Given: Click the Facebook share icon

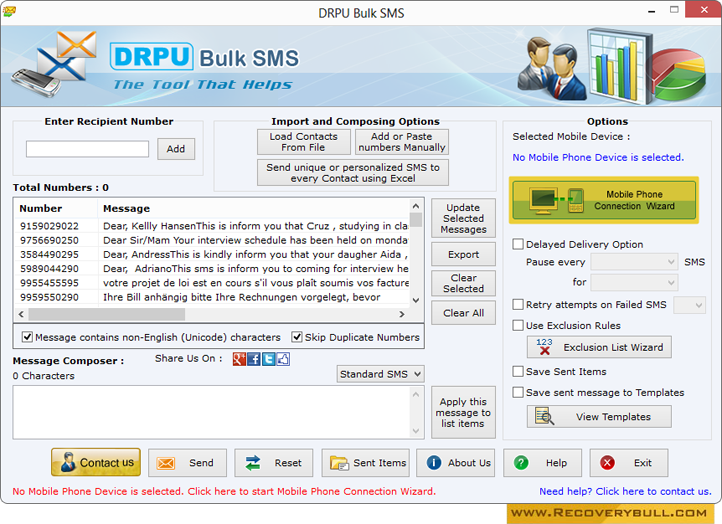Looking at the screenshot, I should tap(254, 359).
